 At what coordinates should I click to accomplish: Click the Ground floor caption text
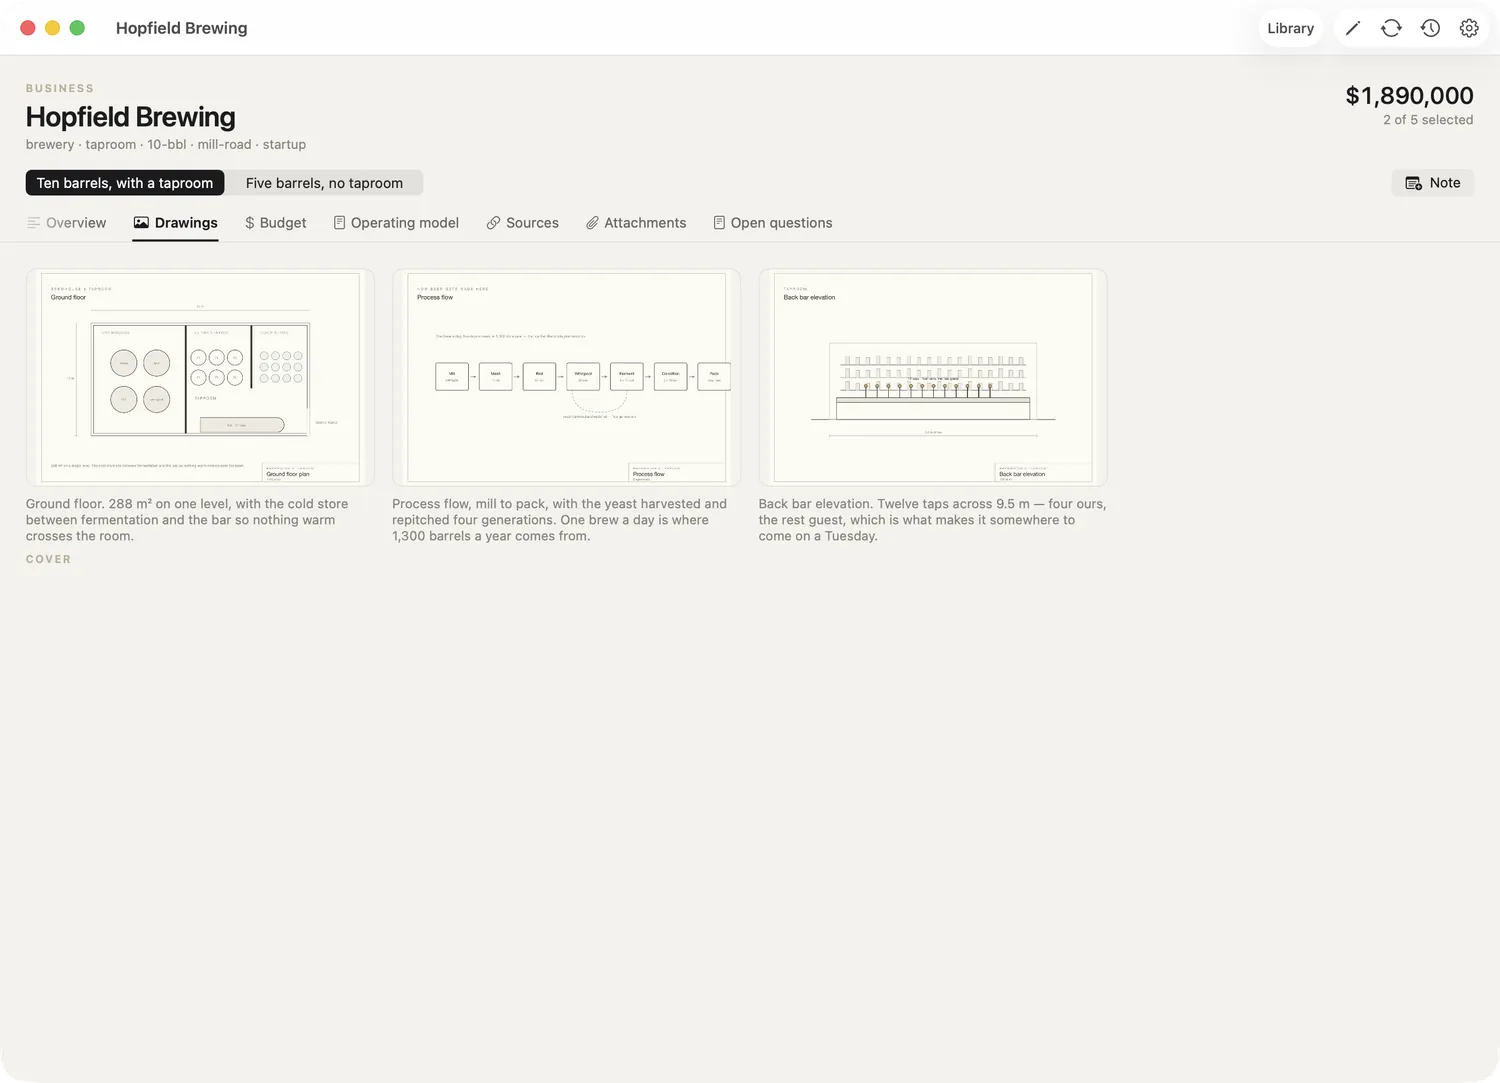pos(187,520)
